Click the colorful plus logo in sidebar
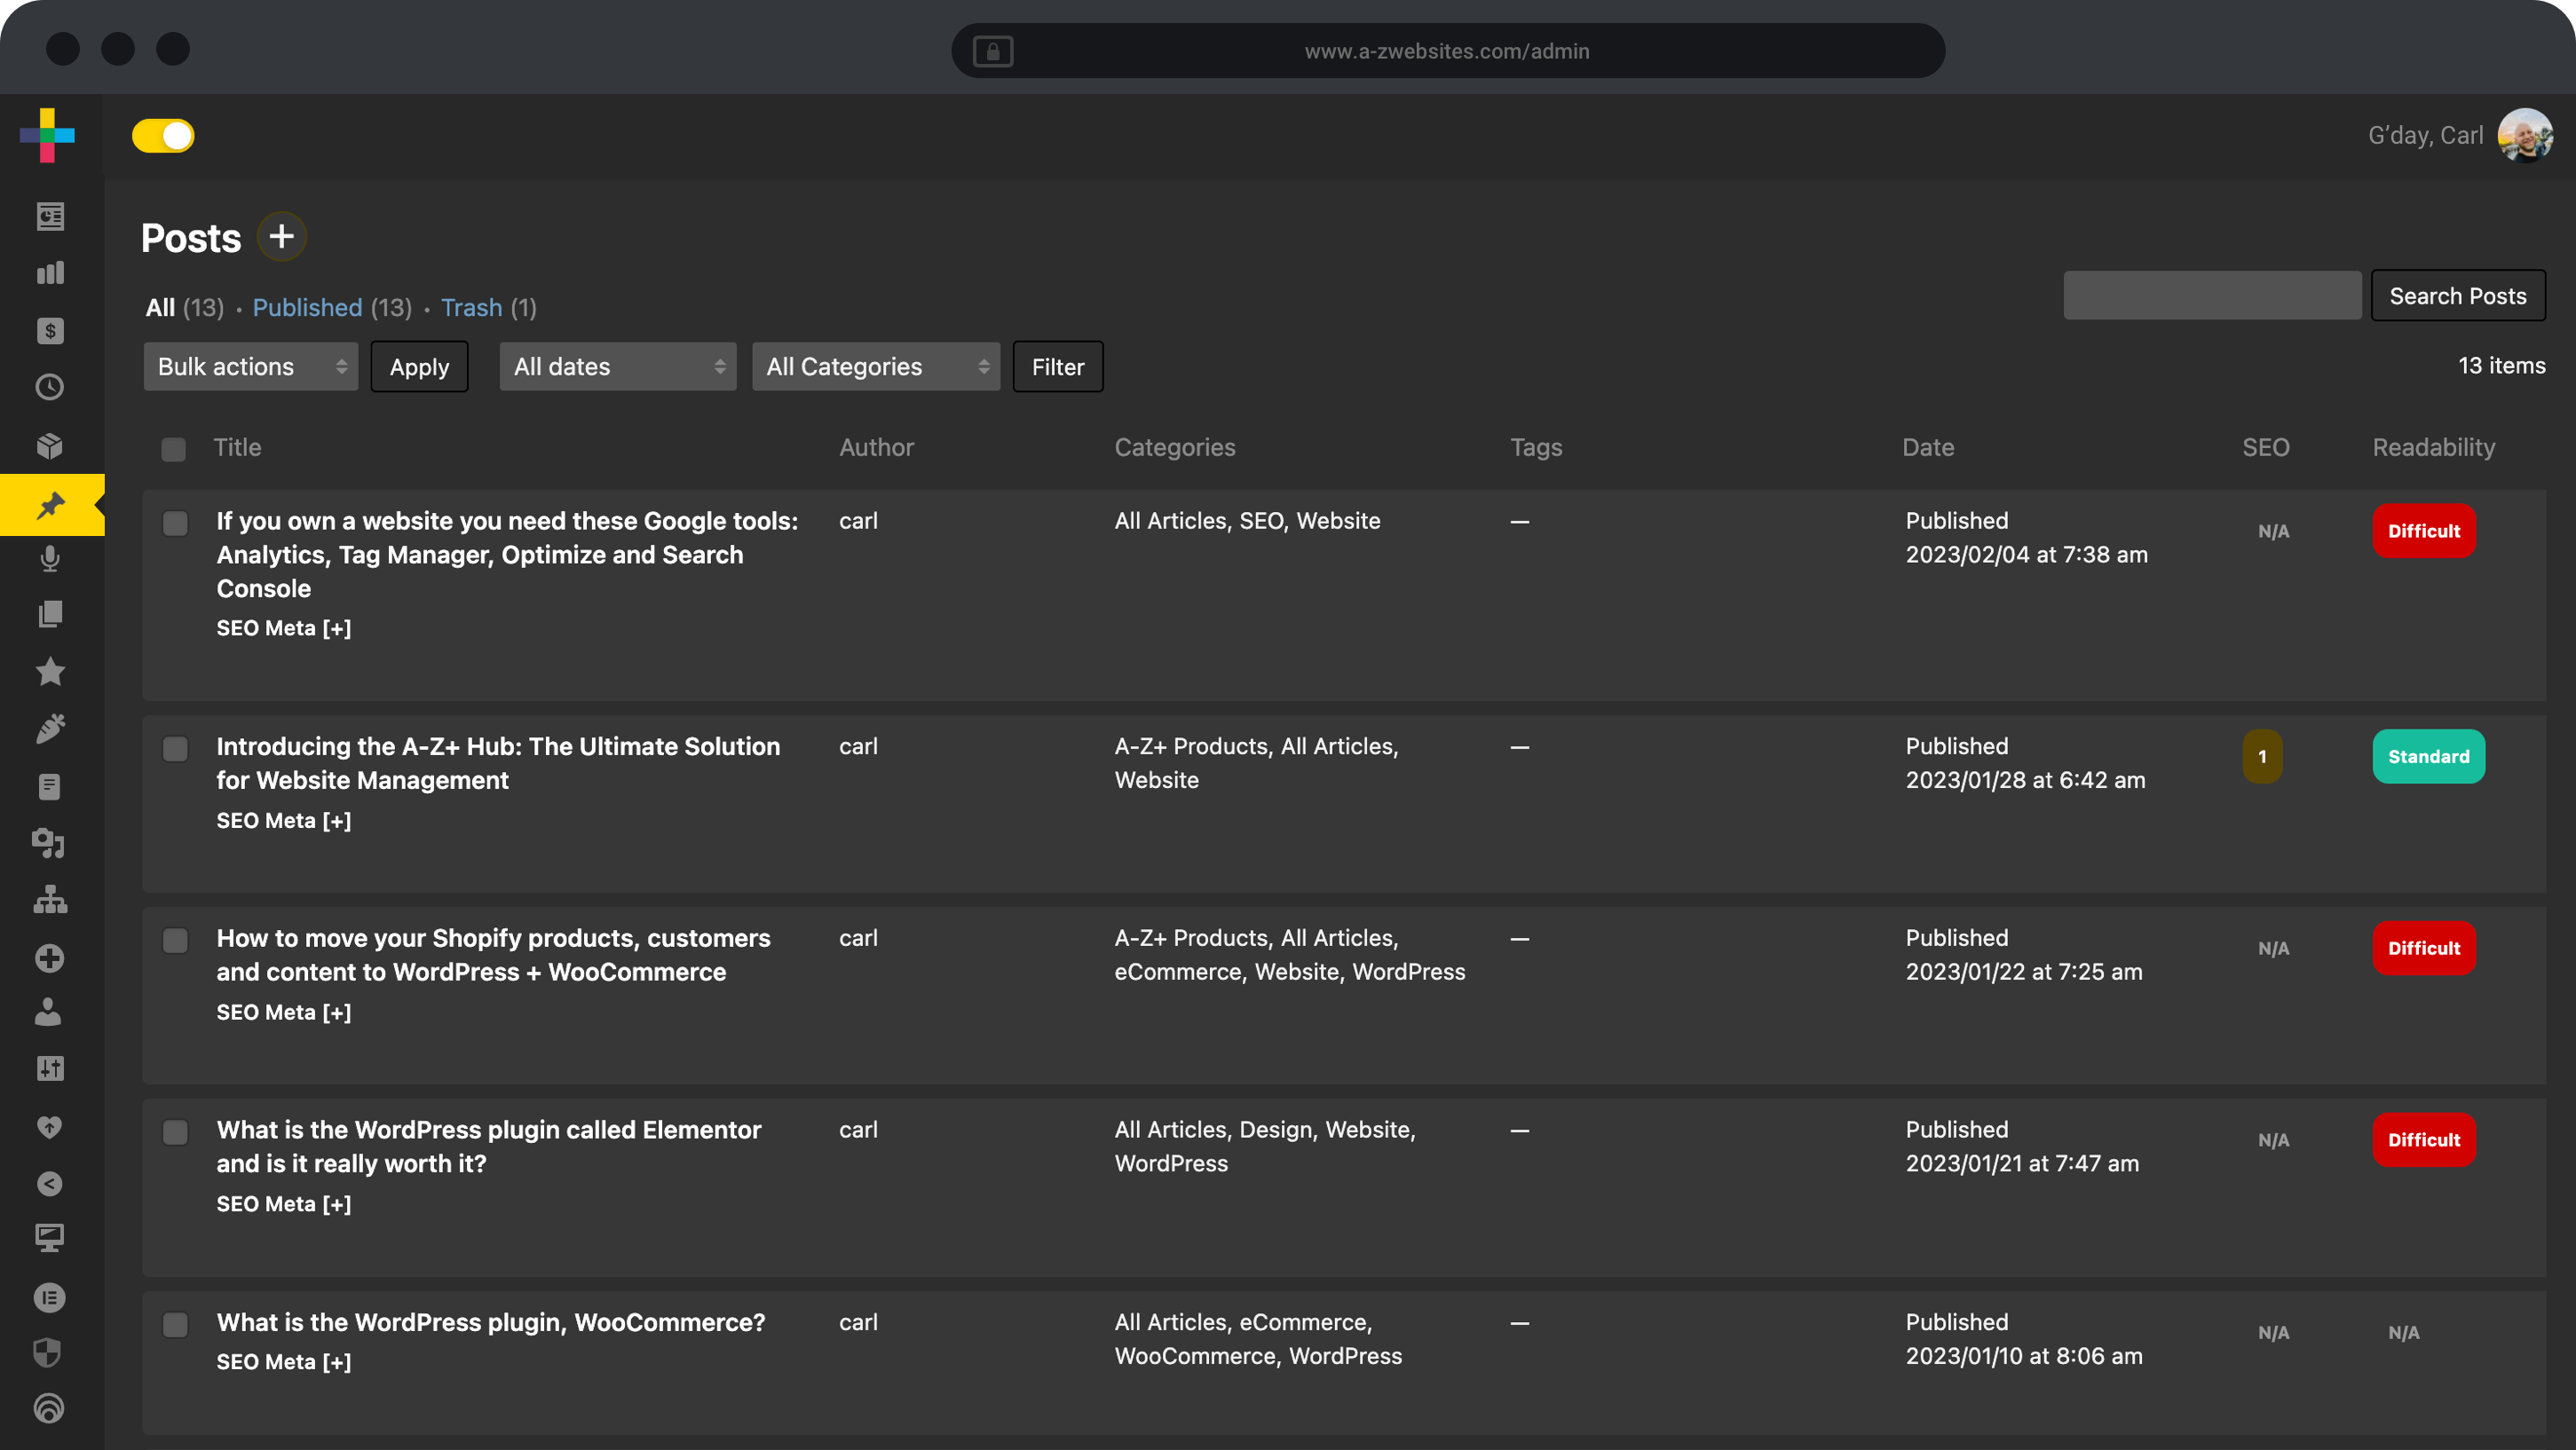Screen dimensions: 2576x1450 [47, 135]
